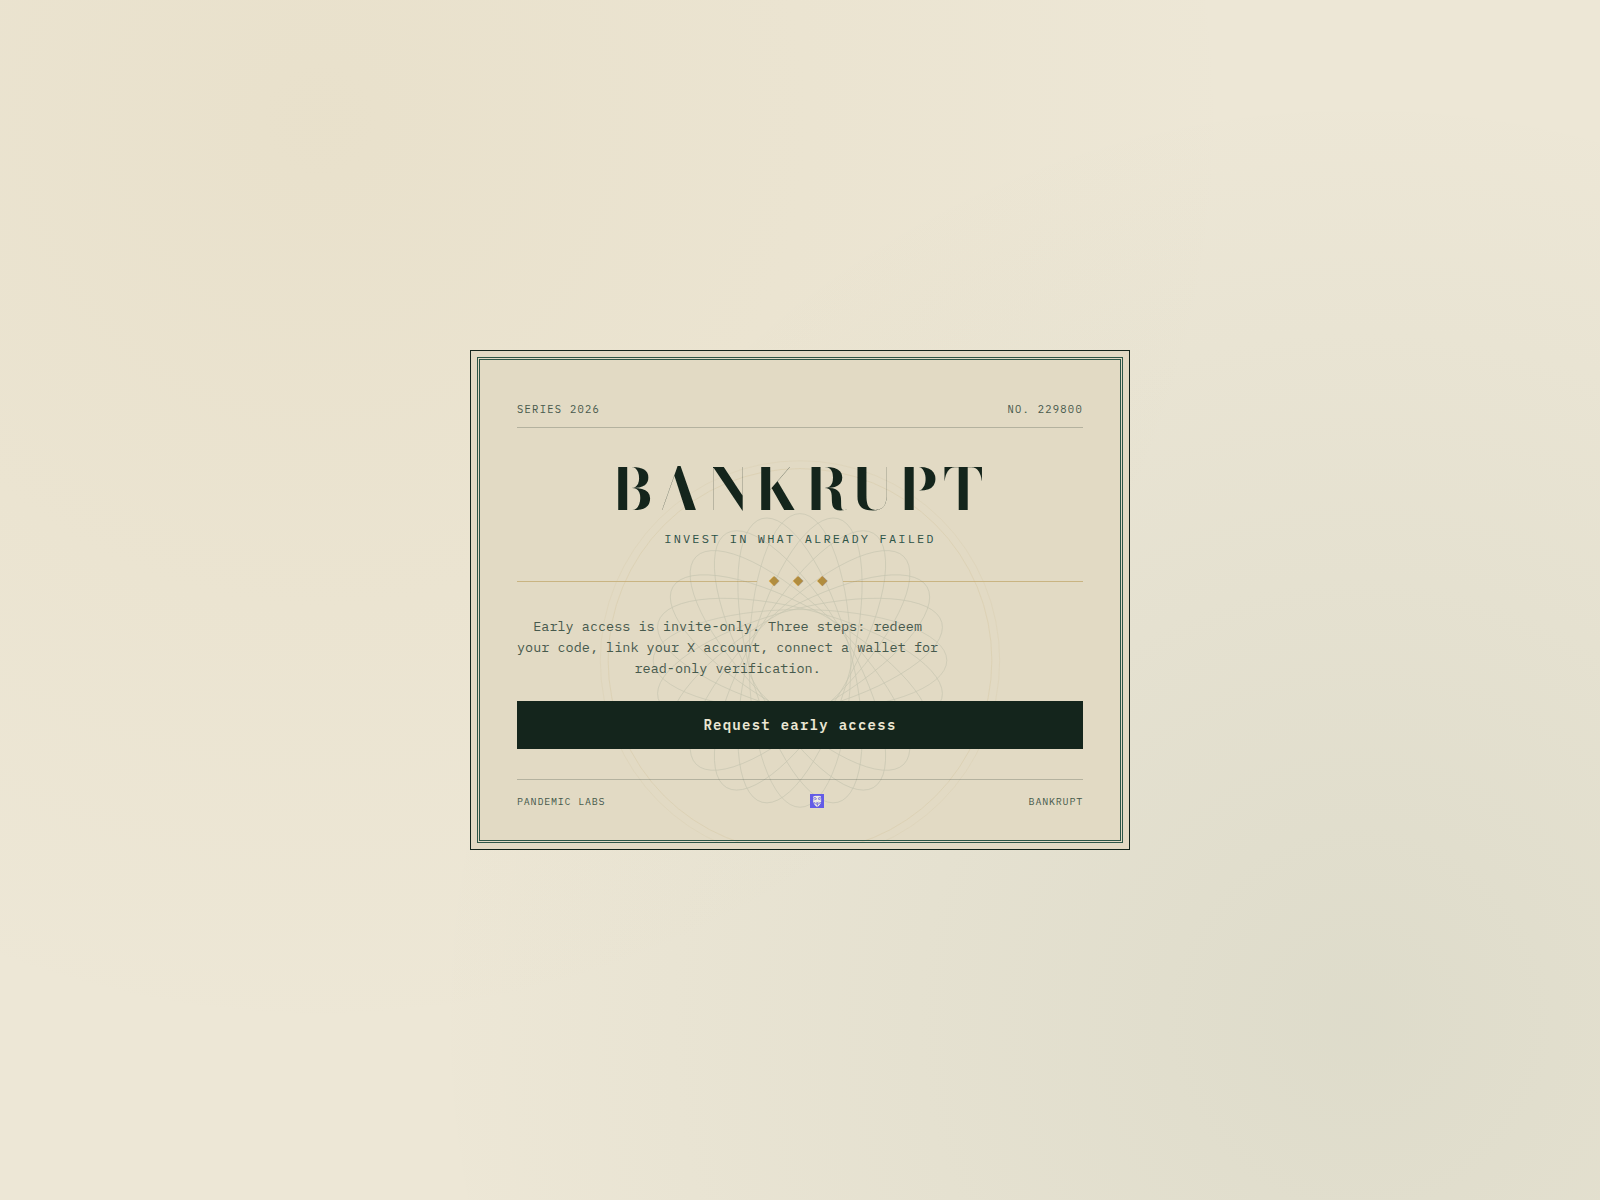Viewport: 1600px width, 1200px height.
Task: Click 'redeem' in the invite description
Action: click(898, 627)
